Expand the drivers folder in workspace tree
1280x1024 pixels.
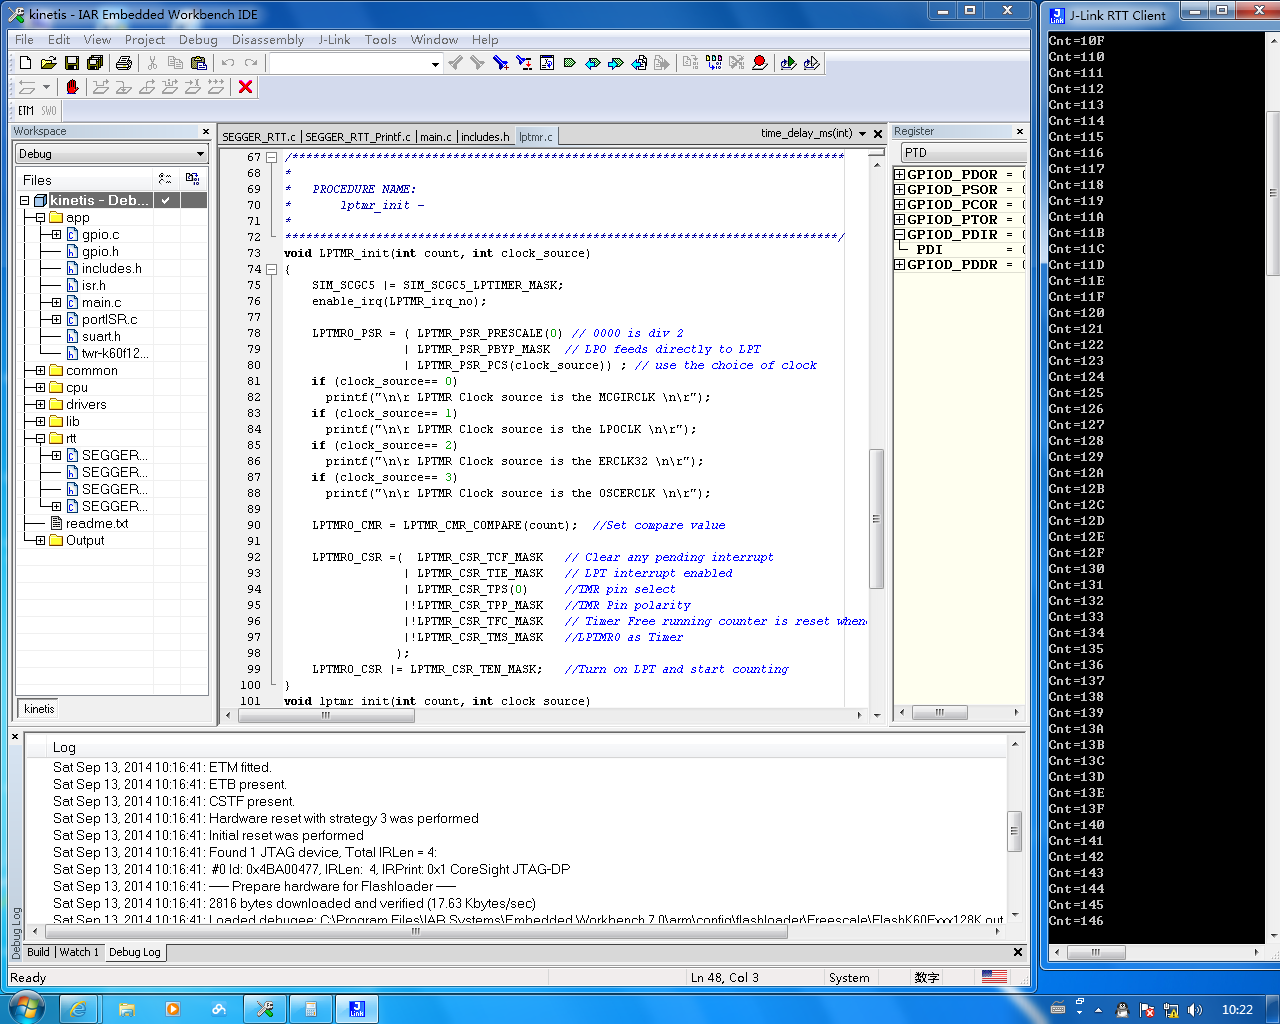point(40,405)
